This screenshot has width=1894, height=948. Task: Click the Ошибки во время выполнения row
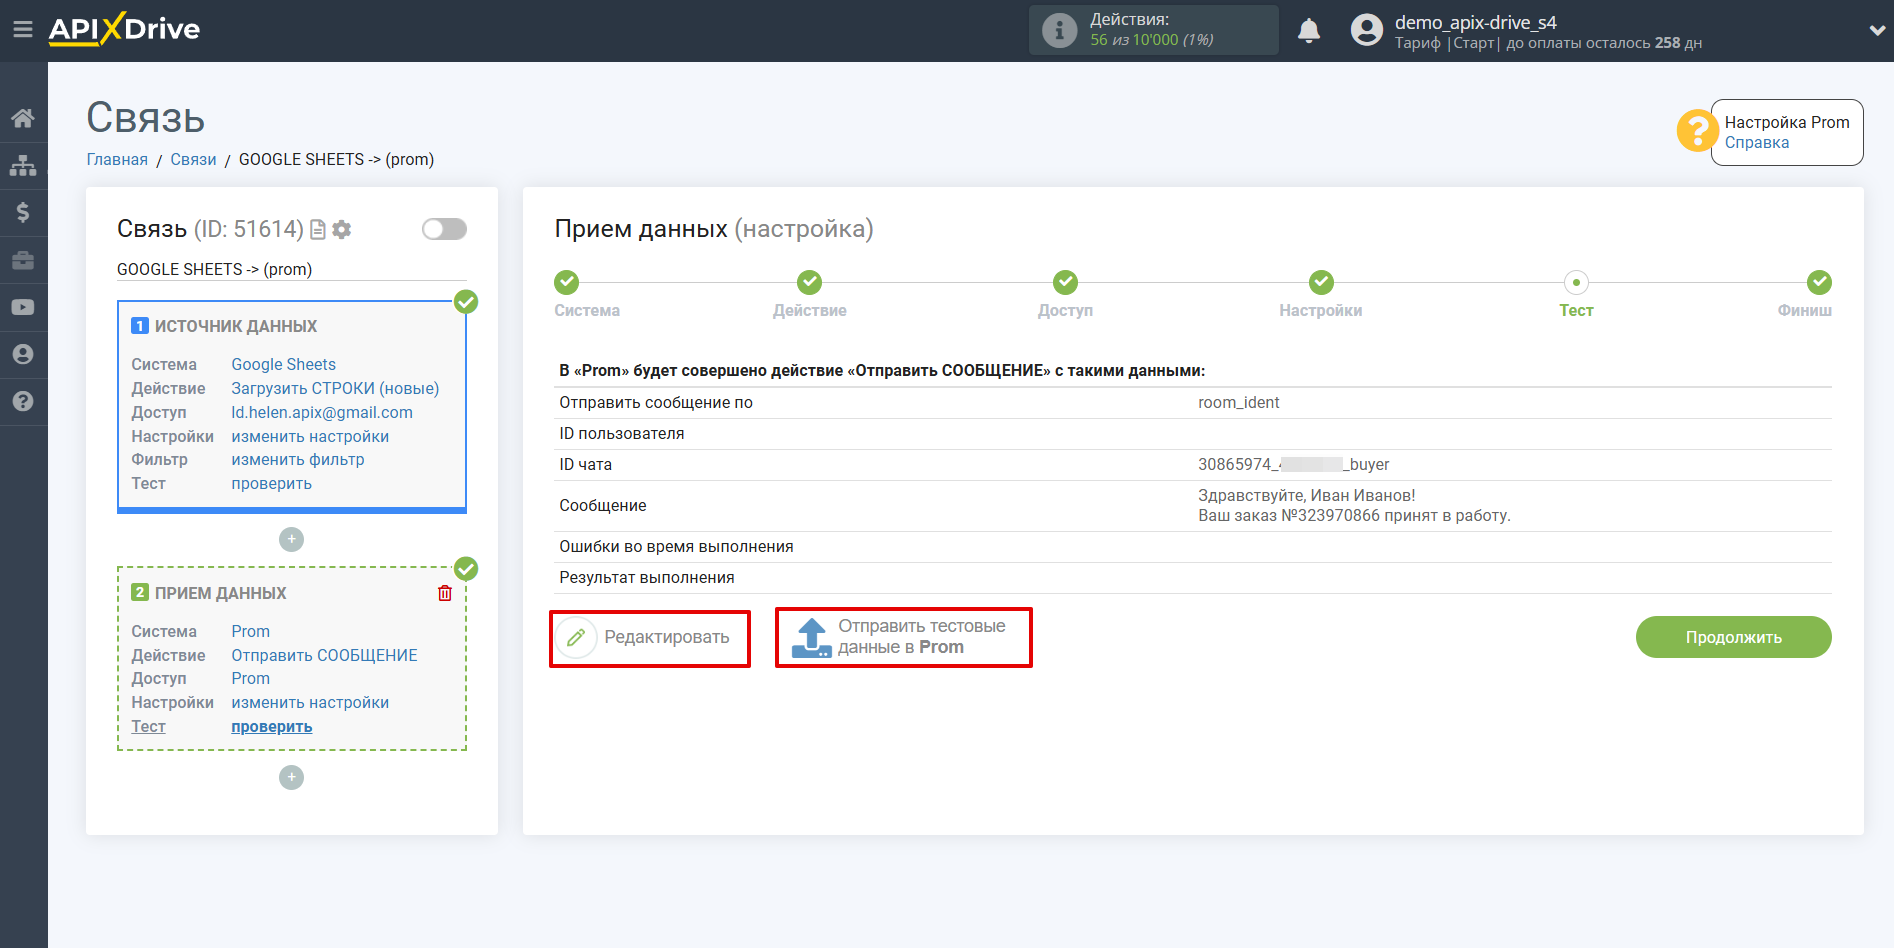(x=1194, y=546)
